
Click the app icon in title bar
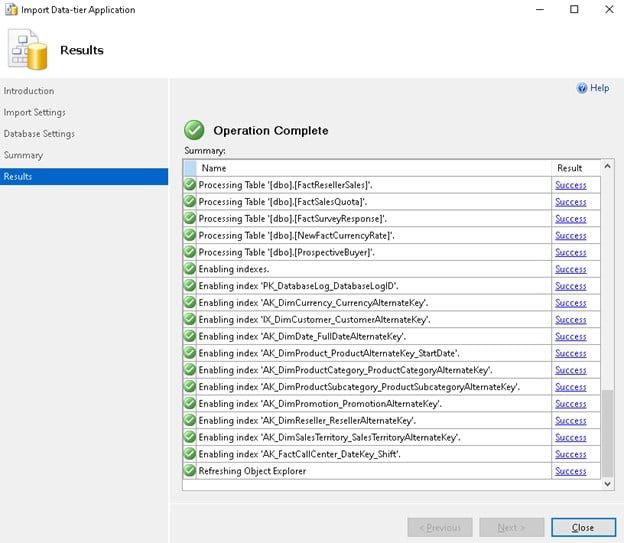tap(11, 10)
